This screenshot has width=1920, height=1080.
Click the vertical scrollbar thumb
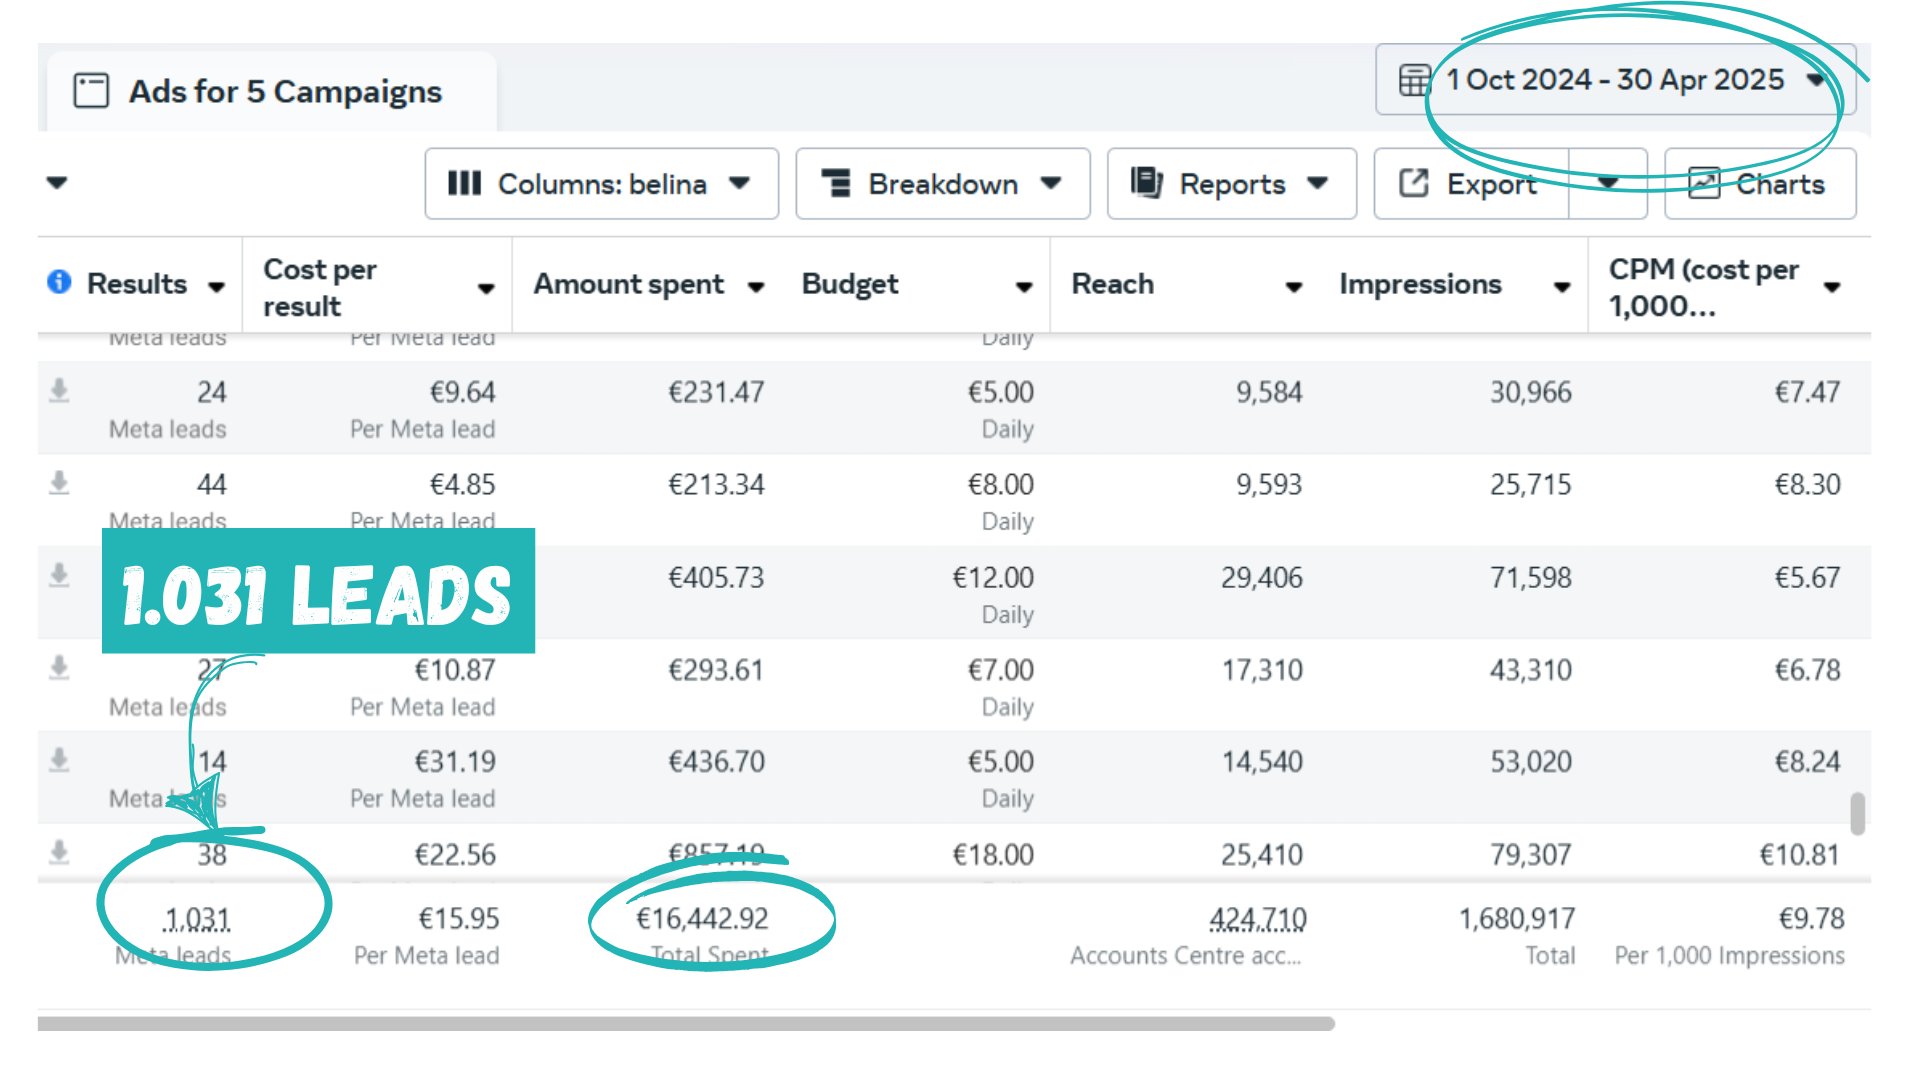1857,813
